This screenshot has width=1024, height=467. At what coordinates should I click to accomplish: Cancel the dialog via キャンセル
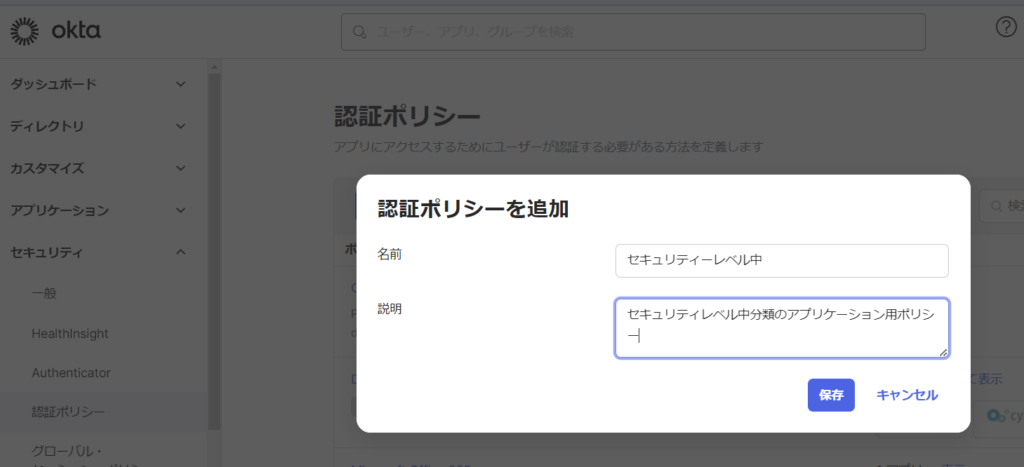pyautogui.click(x=907, y=395)
